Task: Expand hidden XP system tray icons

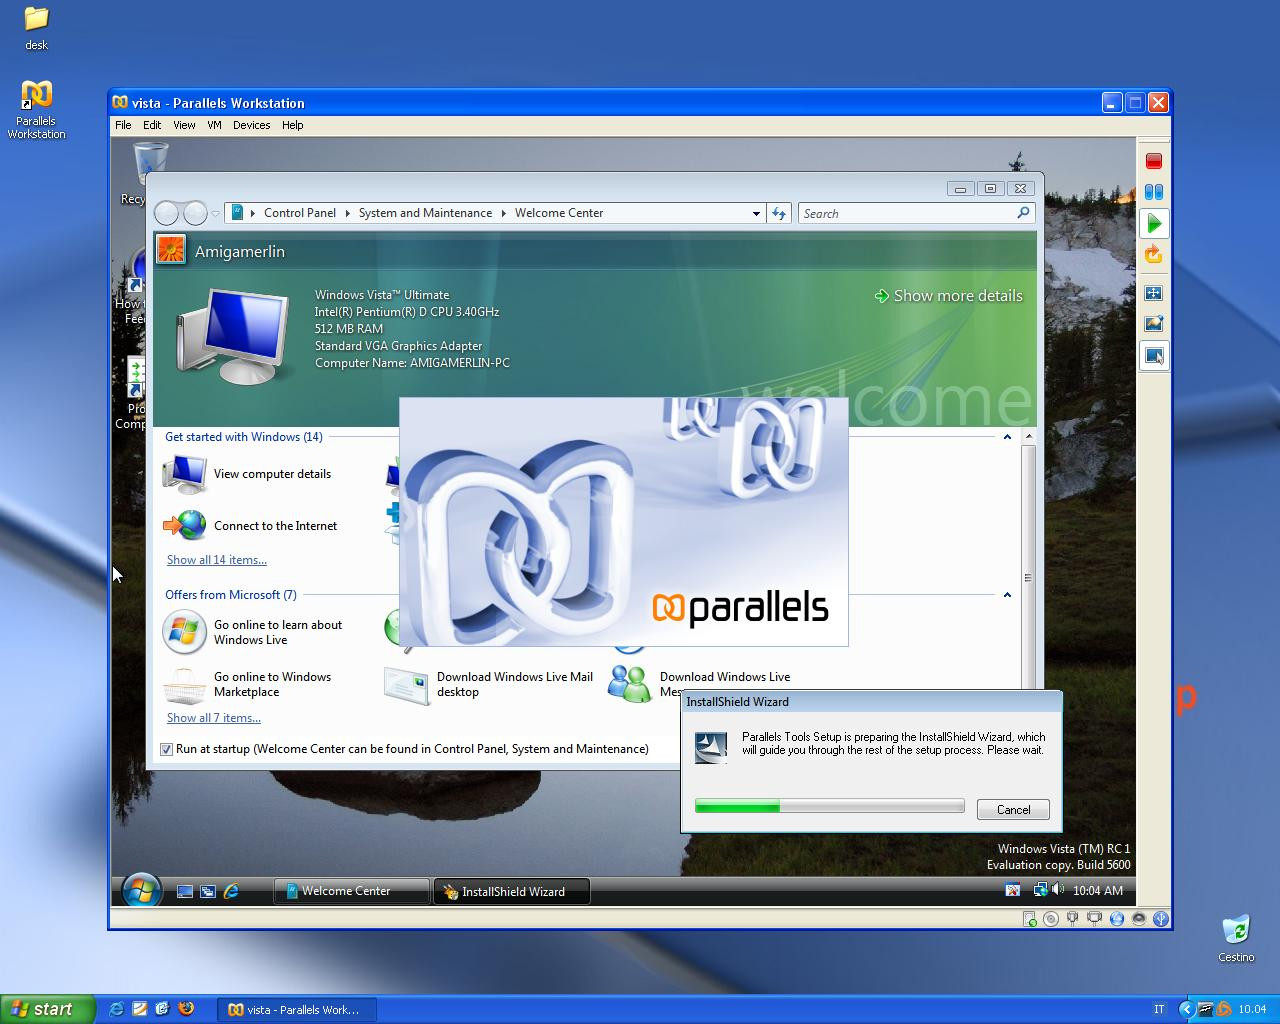Action: (1186, 1009)
